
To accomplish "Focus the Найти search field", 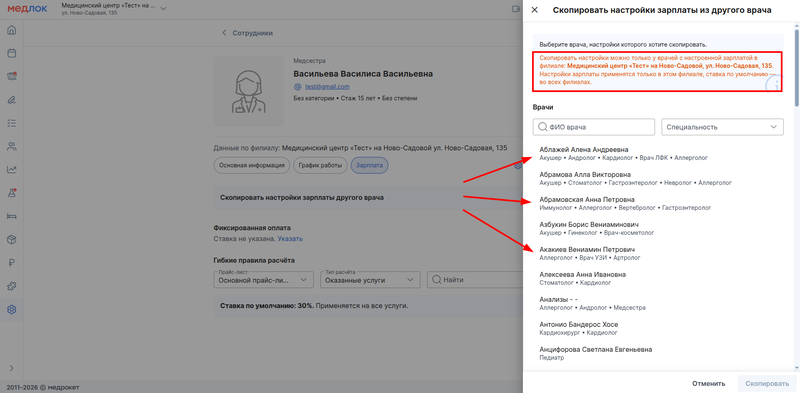I will coord(475,280).
